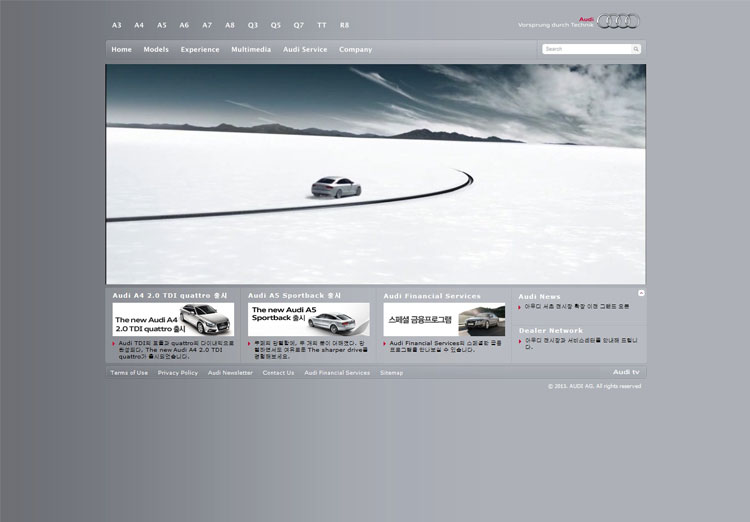The width and height of the screenshot is (750, 522).
Task: Select the A8 model link
Action: [230, 25]
